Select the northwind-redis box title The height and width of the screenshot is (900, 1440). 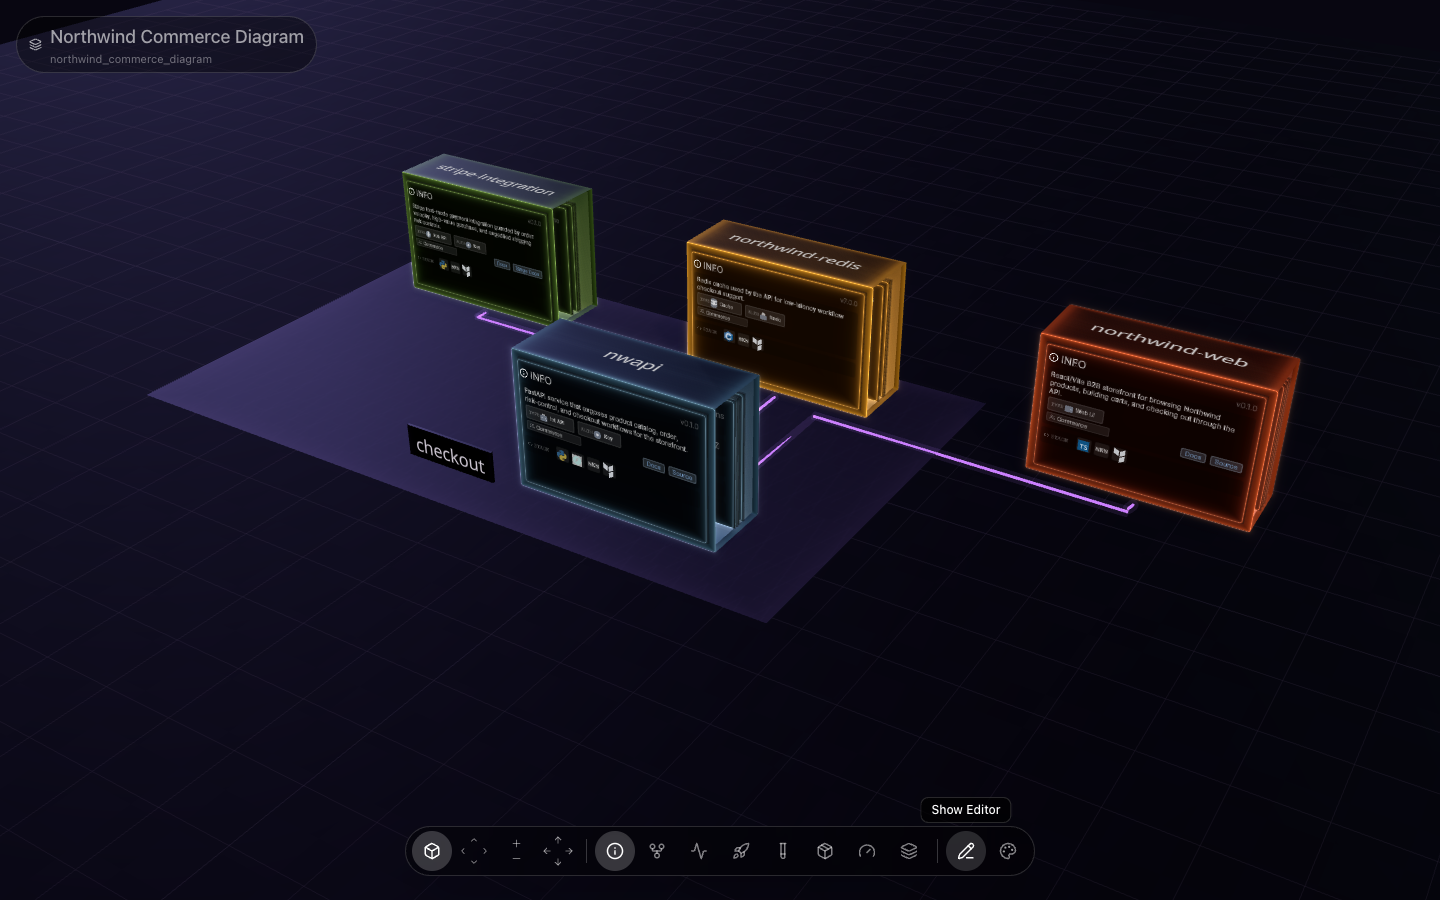coord(795,252)
